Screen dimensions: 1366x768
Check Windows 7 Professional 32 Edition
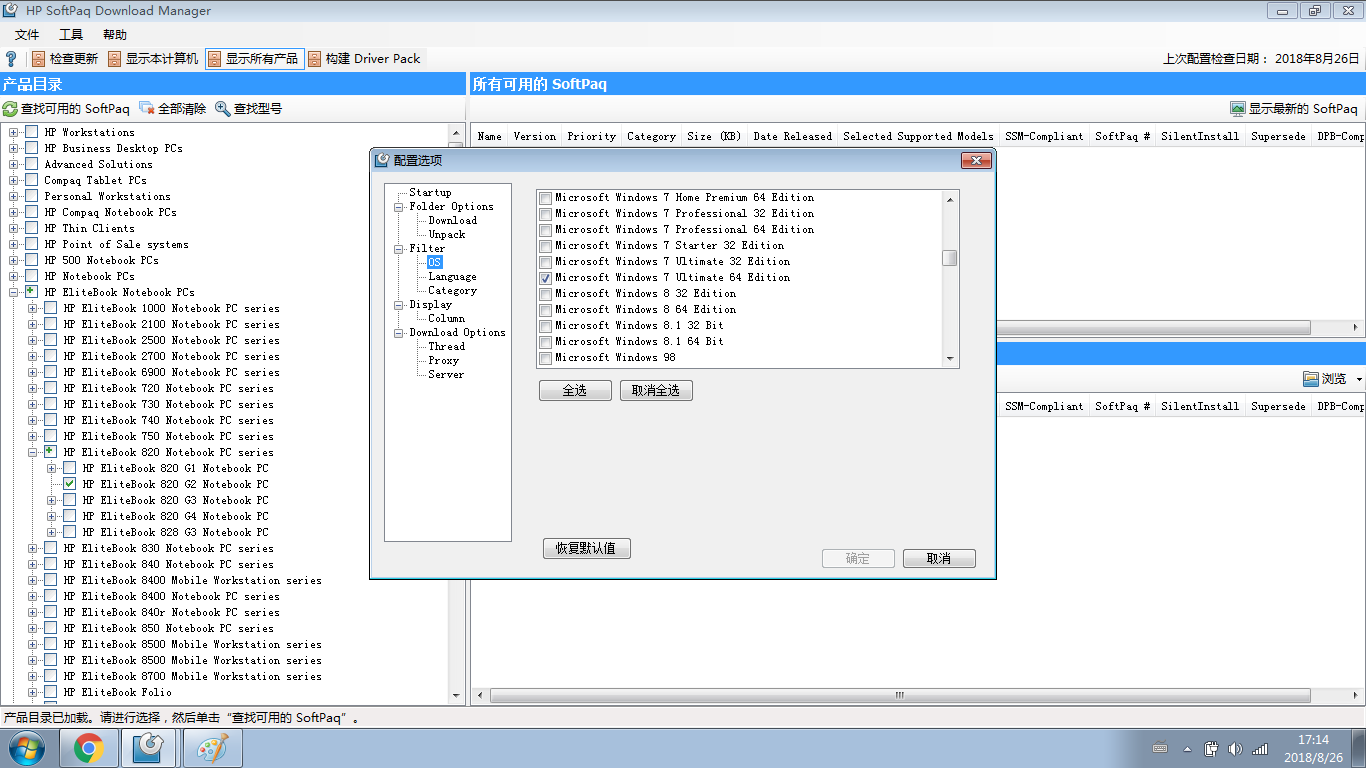coord(545,214)
